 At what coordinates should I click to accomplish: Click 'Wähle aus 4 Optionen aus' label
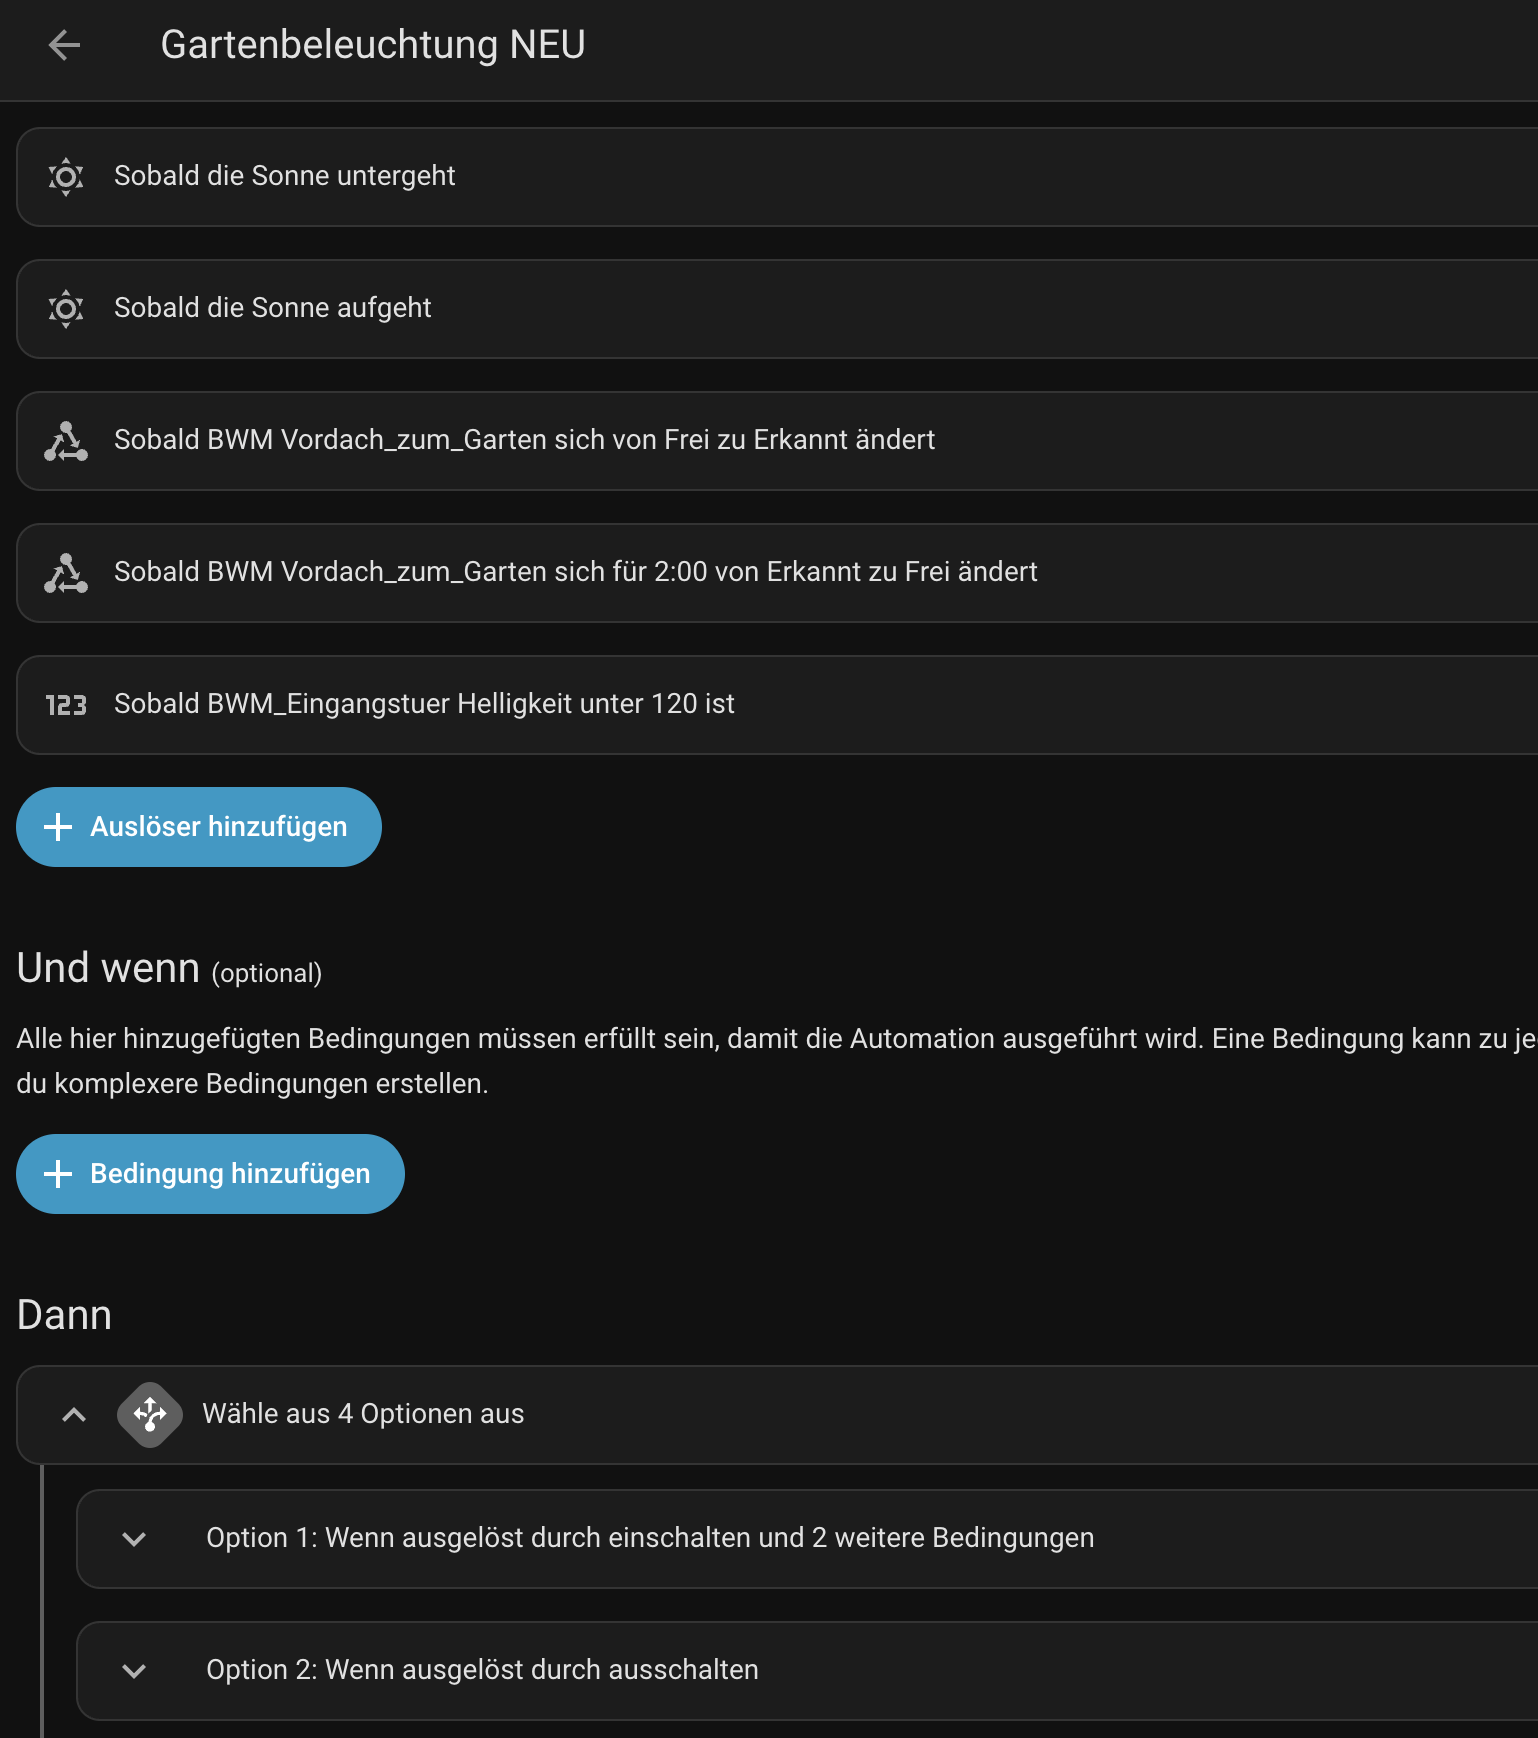pyautogui.click(x=363, y=1414)
